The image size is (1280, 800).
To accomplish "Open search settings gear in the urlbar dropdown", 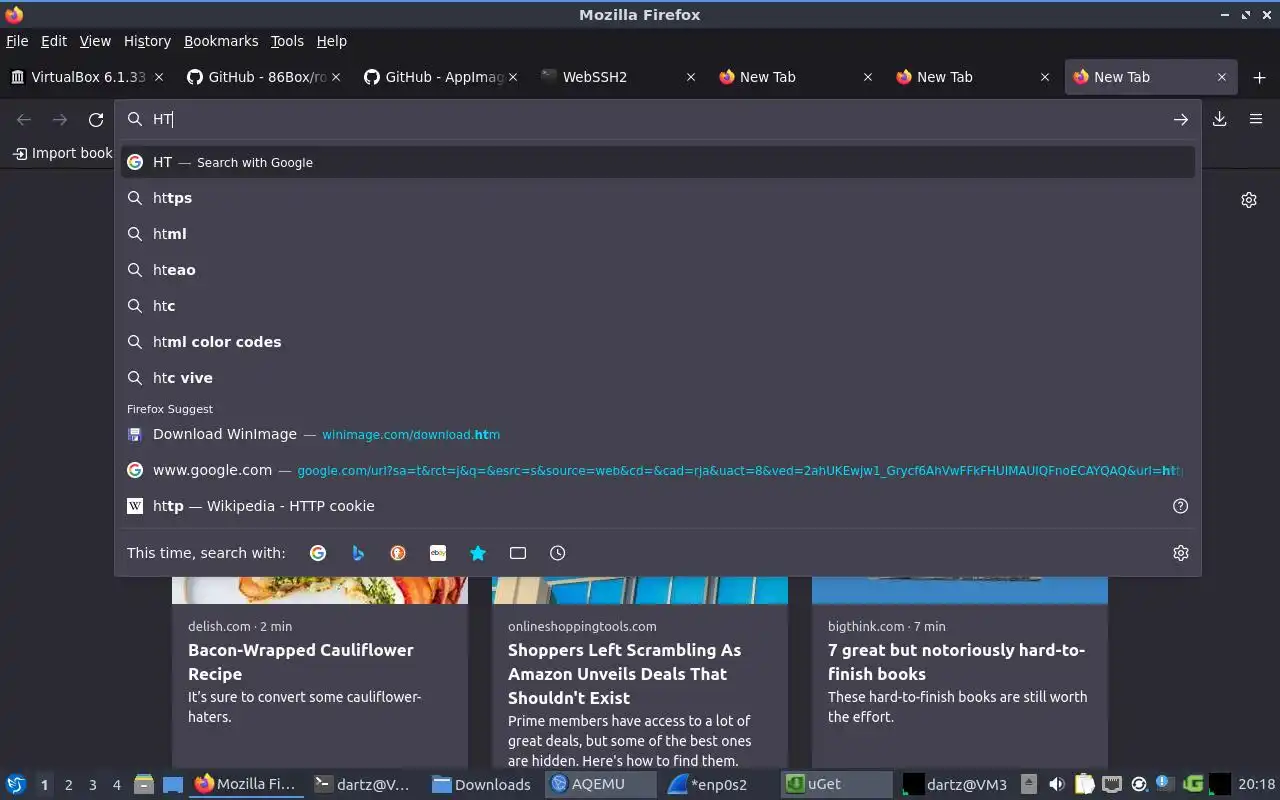I will [1180, 553].
